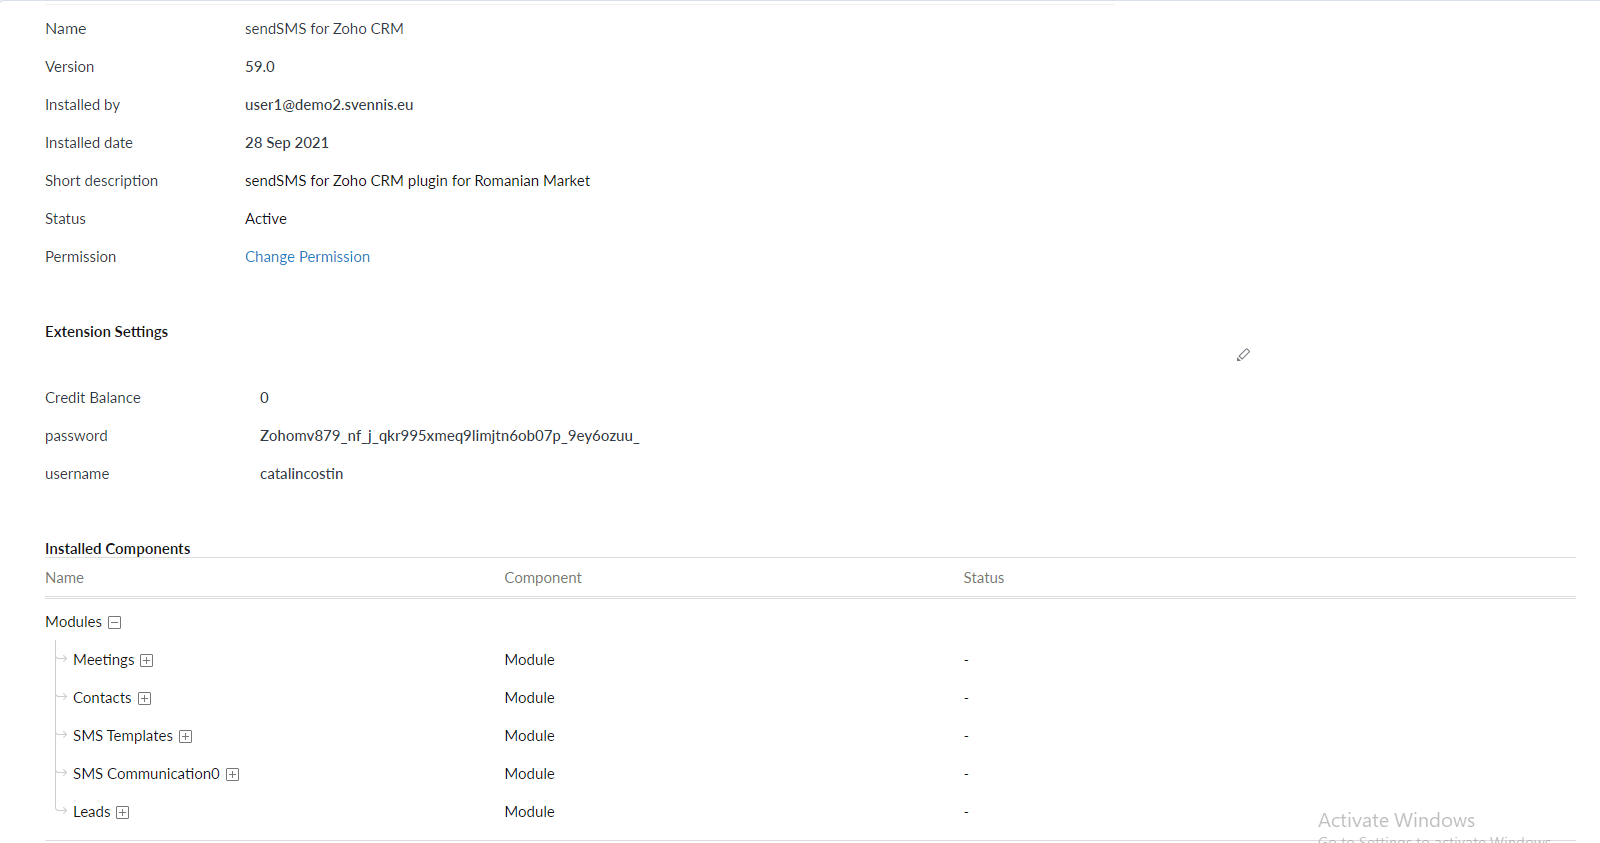
Task: Click the Modules group label
Action: [73, 622]
